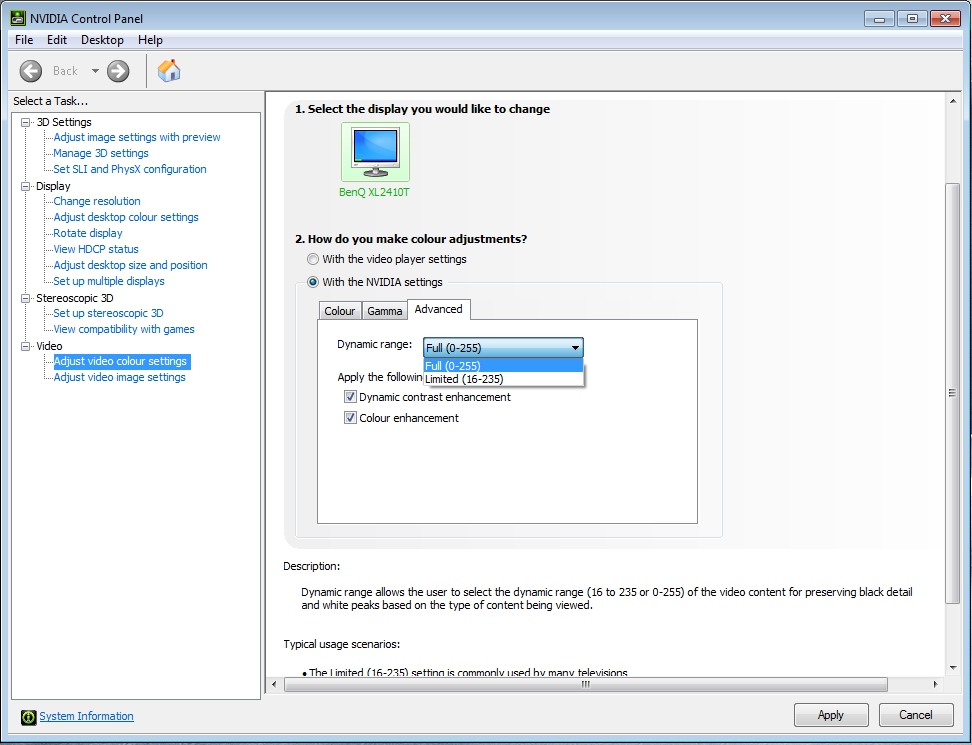This screenshot has width=972, height=745.
Task: Toggle Dynamic contrast enhancement checkbox
Action: click(x=350, y=397)
